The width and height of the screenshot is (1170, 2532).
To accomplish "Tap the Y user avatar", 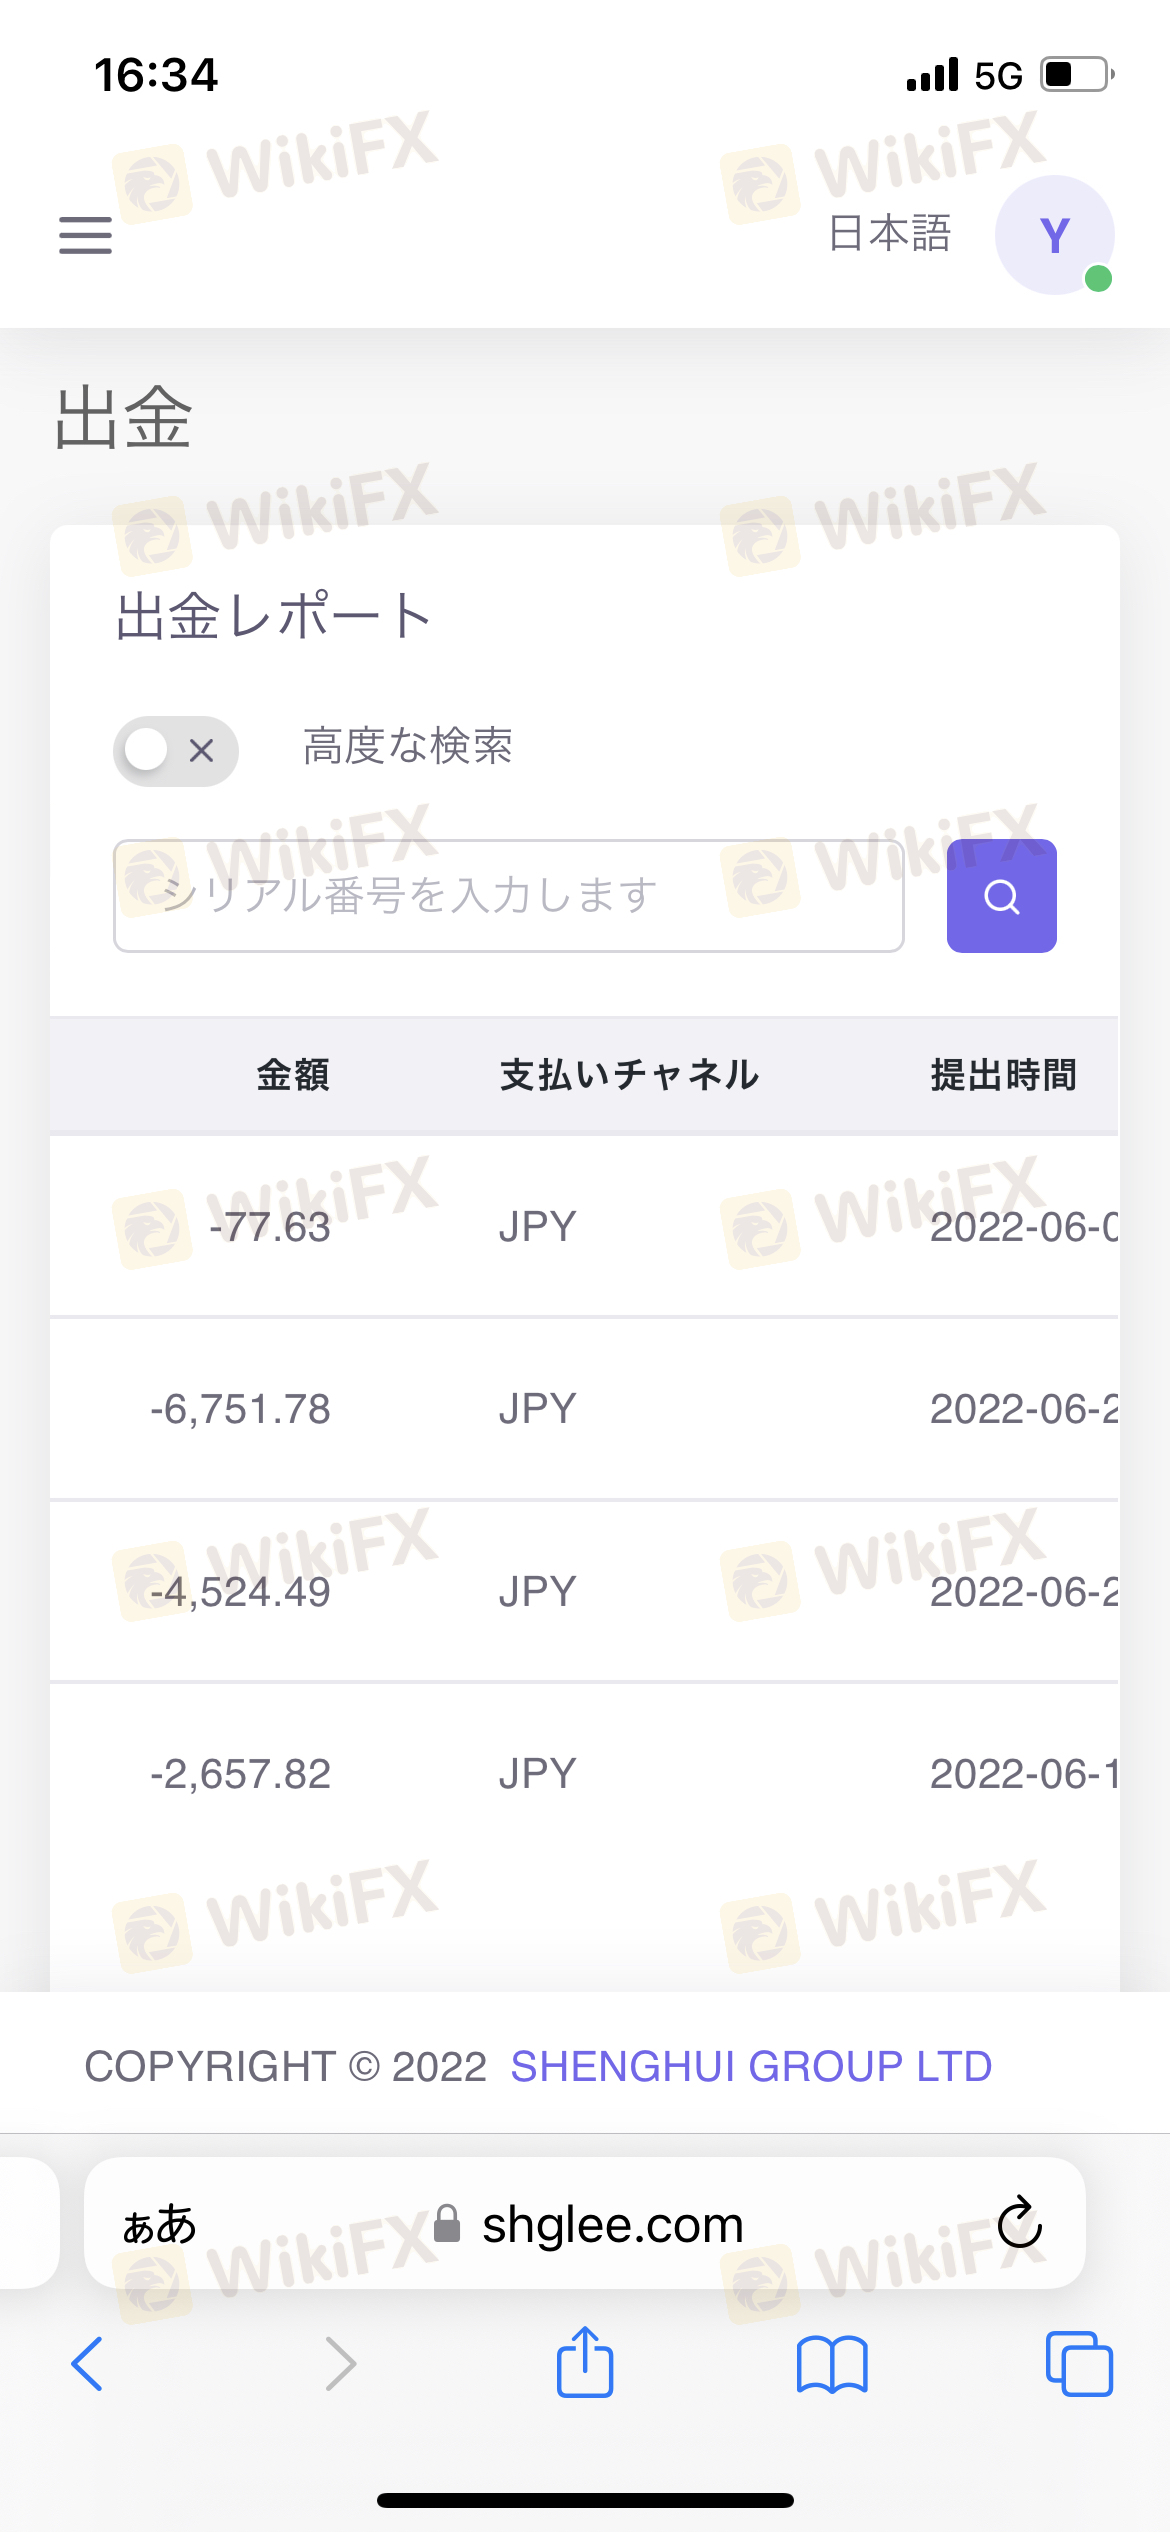I will [1054, 235].
